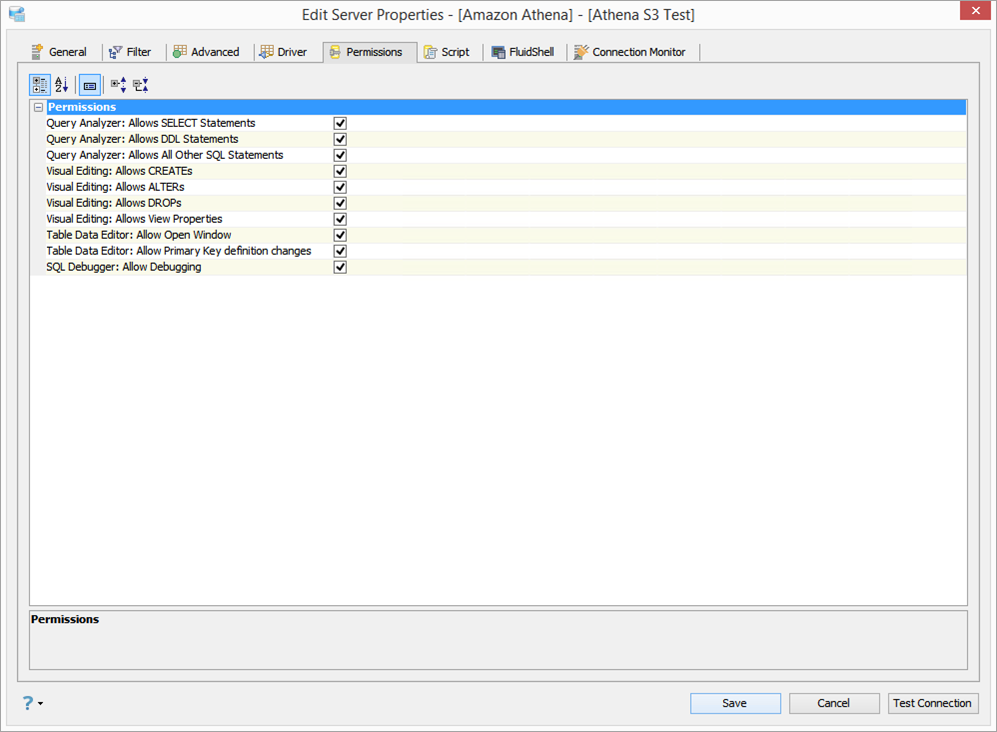Click the Save button

coord(735,703)
